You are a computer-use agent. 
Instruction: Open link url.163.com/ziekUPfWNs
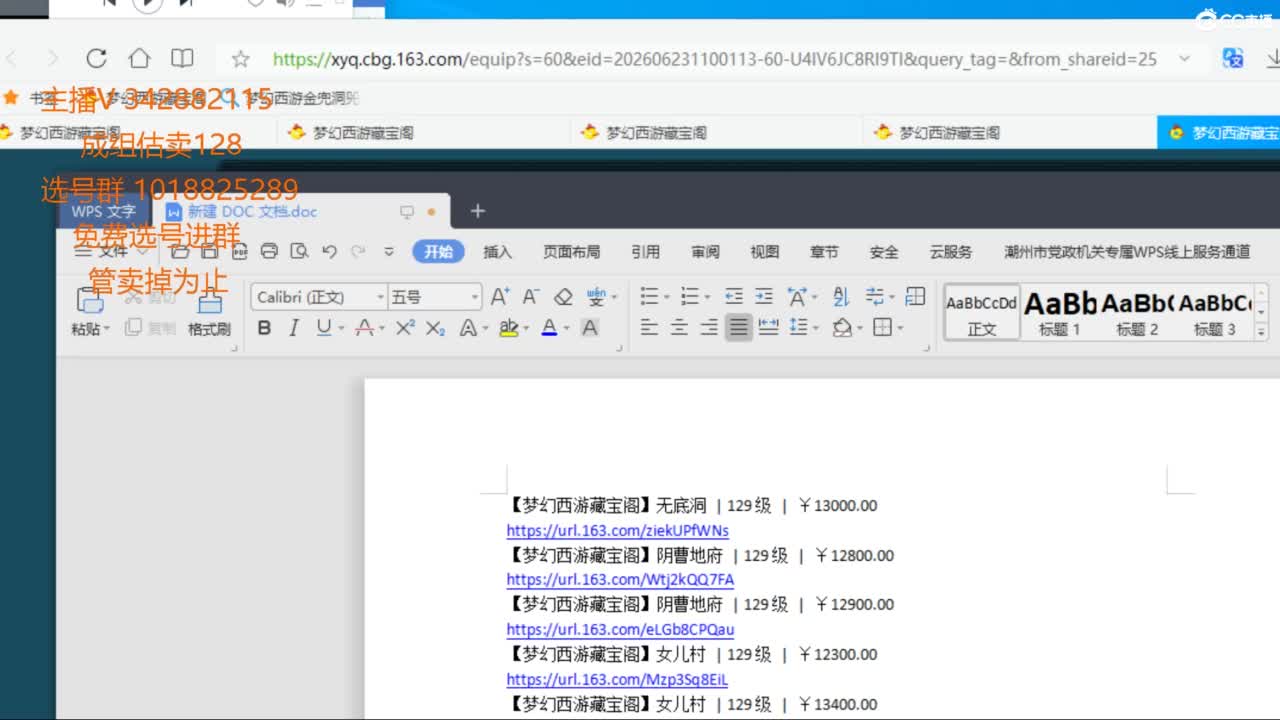tap(618, 531)
